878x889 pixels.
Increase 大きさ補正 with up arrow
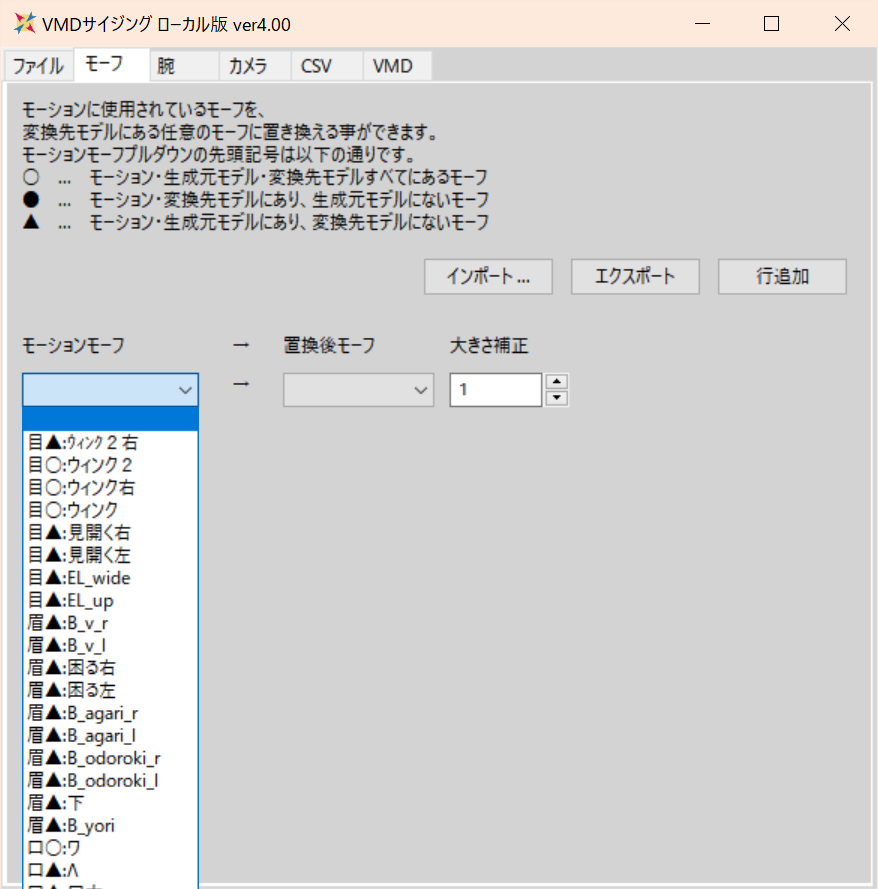pyautogui.click(x=557, y=381)
